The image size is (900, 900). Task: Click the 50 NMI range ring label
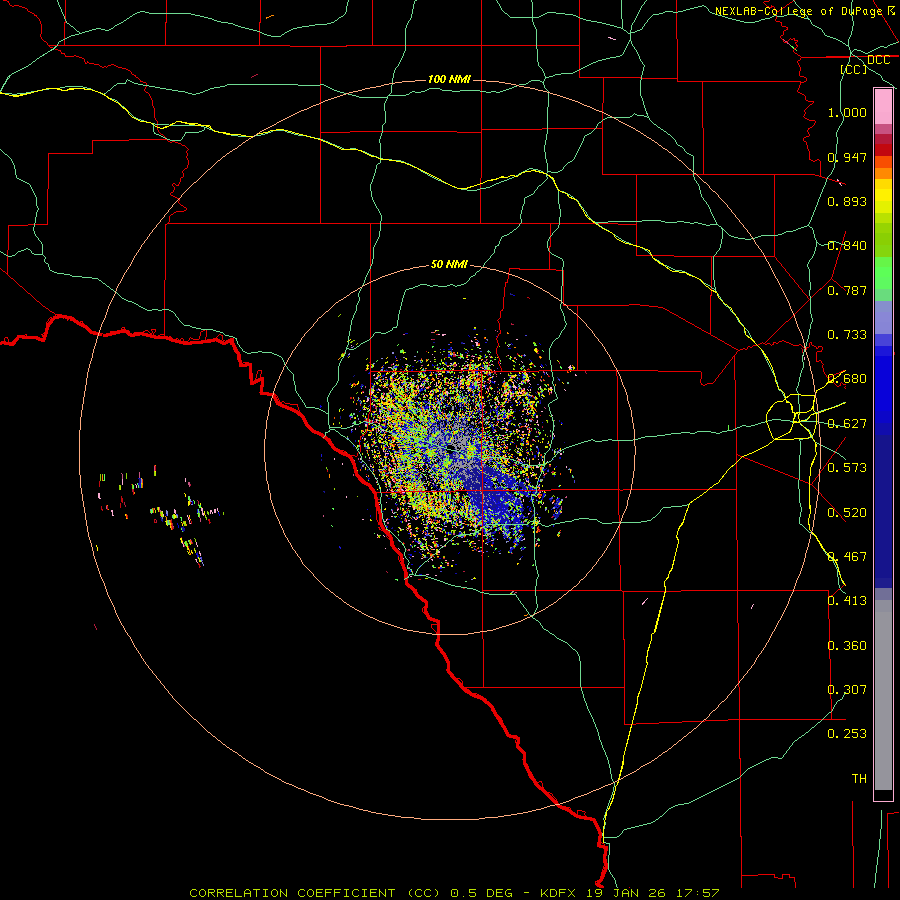click(449, 264)
